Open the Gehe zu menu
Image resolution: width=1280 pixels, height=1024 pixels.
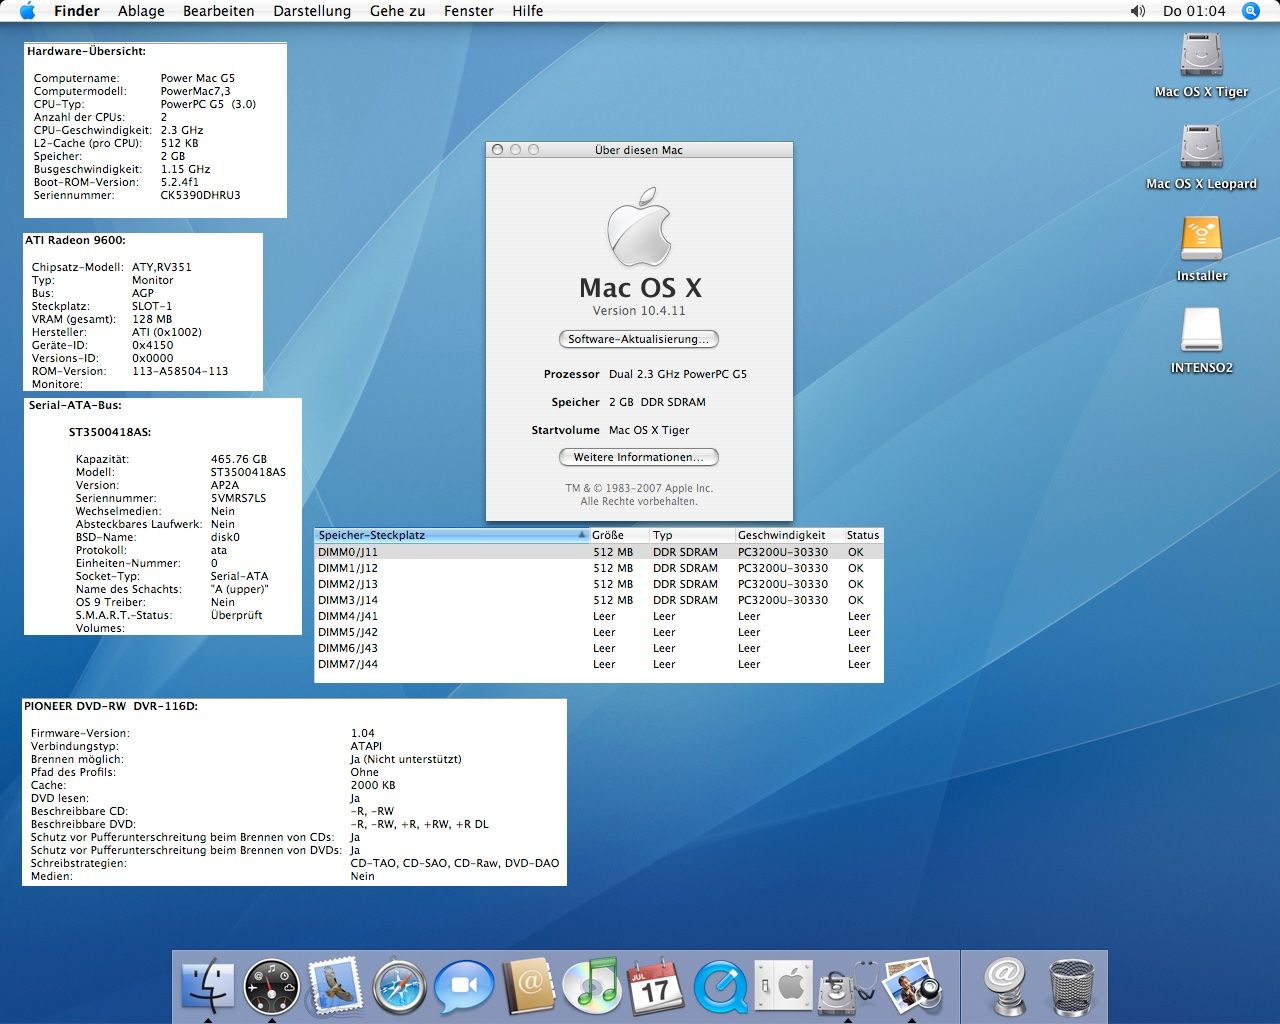point(397,11)
